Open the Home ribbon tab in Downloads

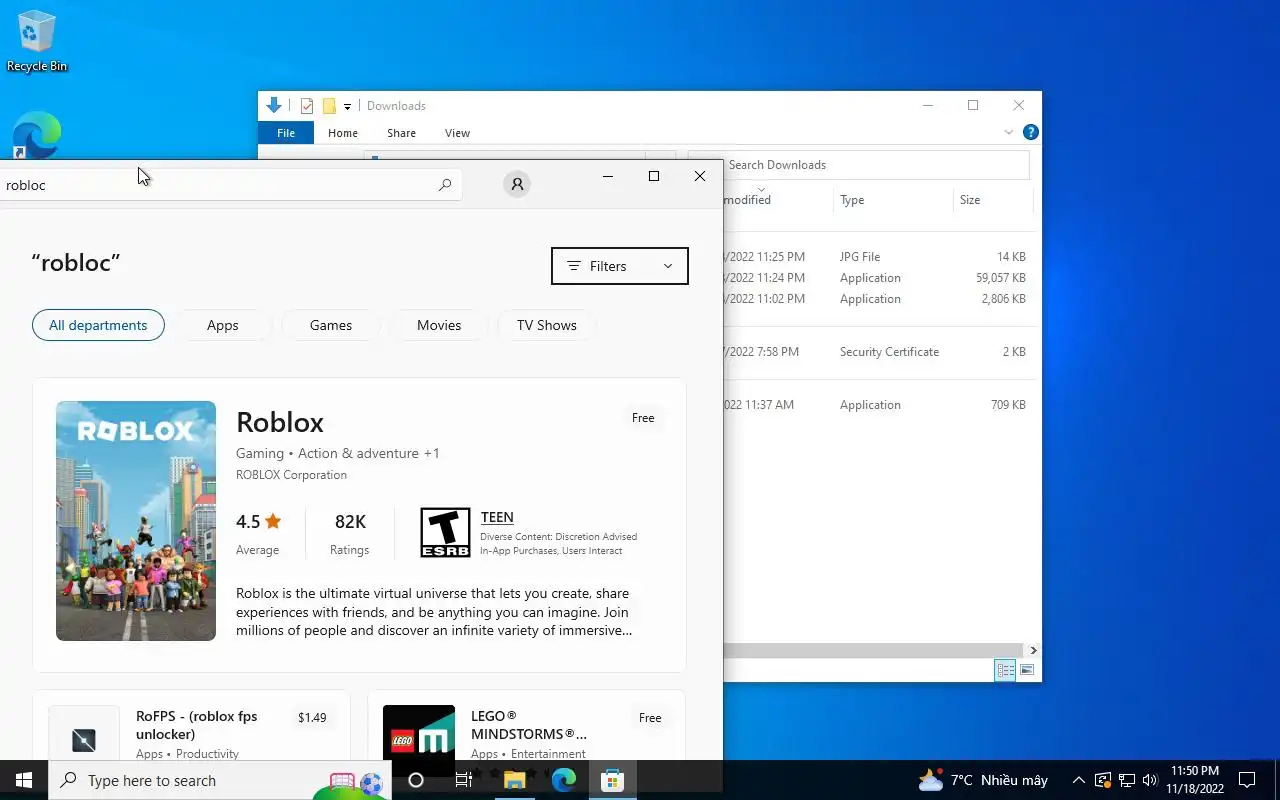[343, 133]
